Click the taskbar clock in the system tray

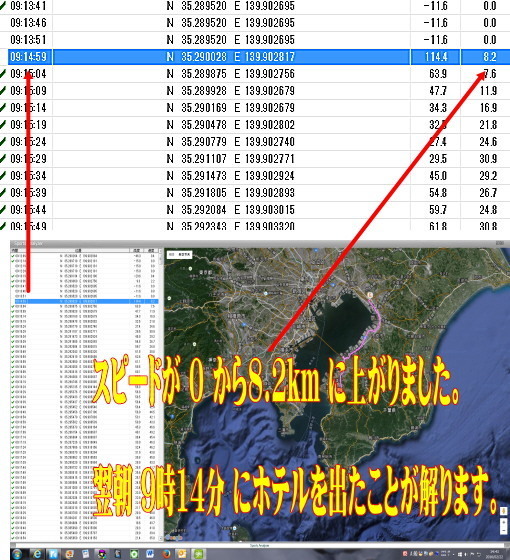point(495,554)
